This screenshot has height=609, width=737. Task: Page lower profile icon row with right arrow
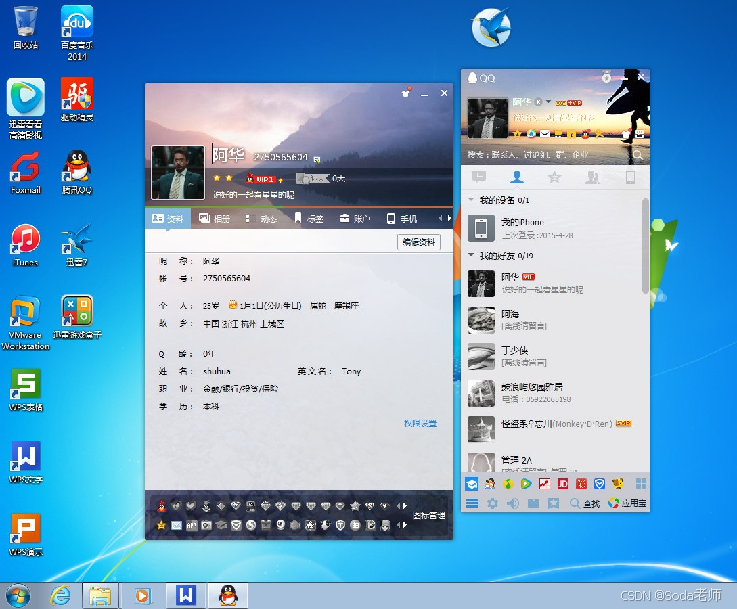(x=405, y=525)
